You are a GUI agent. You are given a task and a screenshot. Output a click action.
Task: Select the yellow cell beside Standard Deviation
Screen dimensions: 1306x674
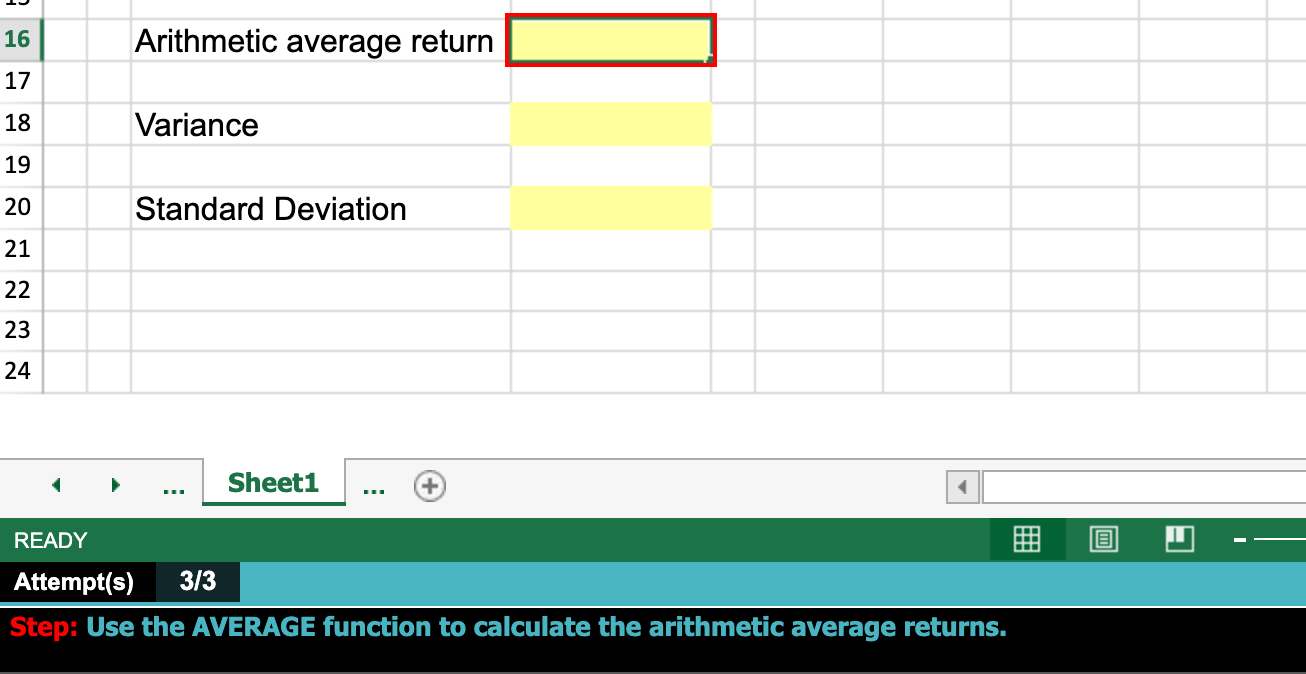pos(610,207)
